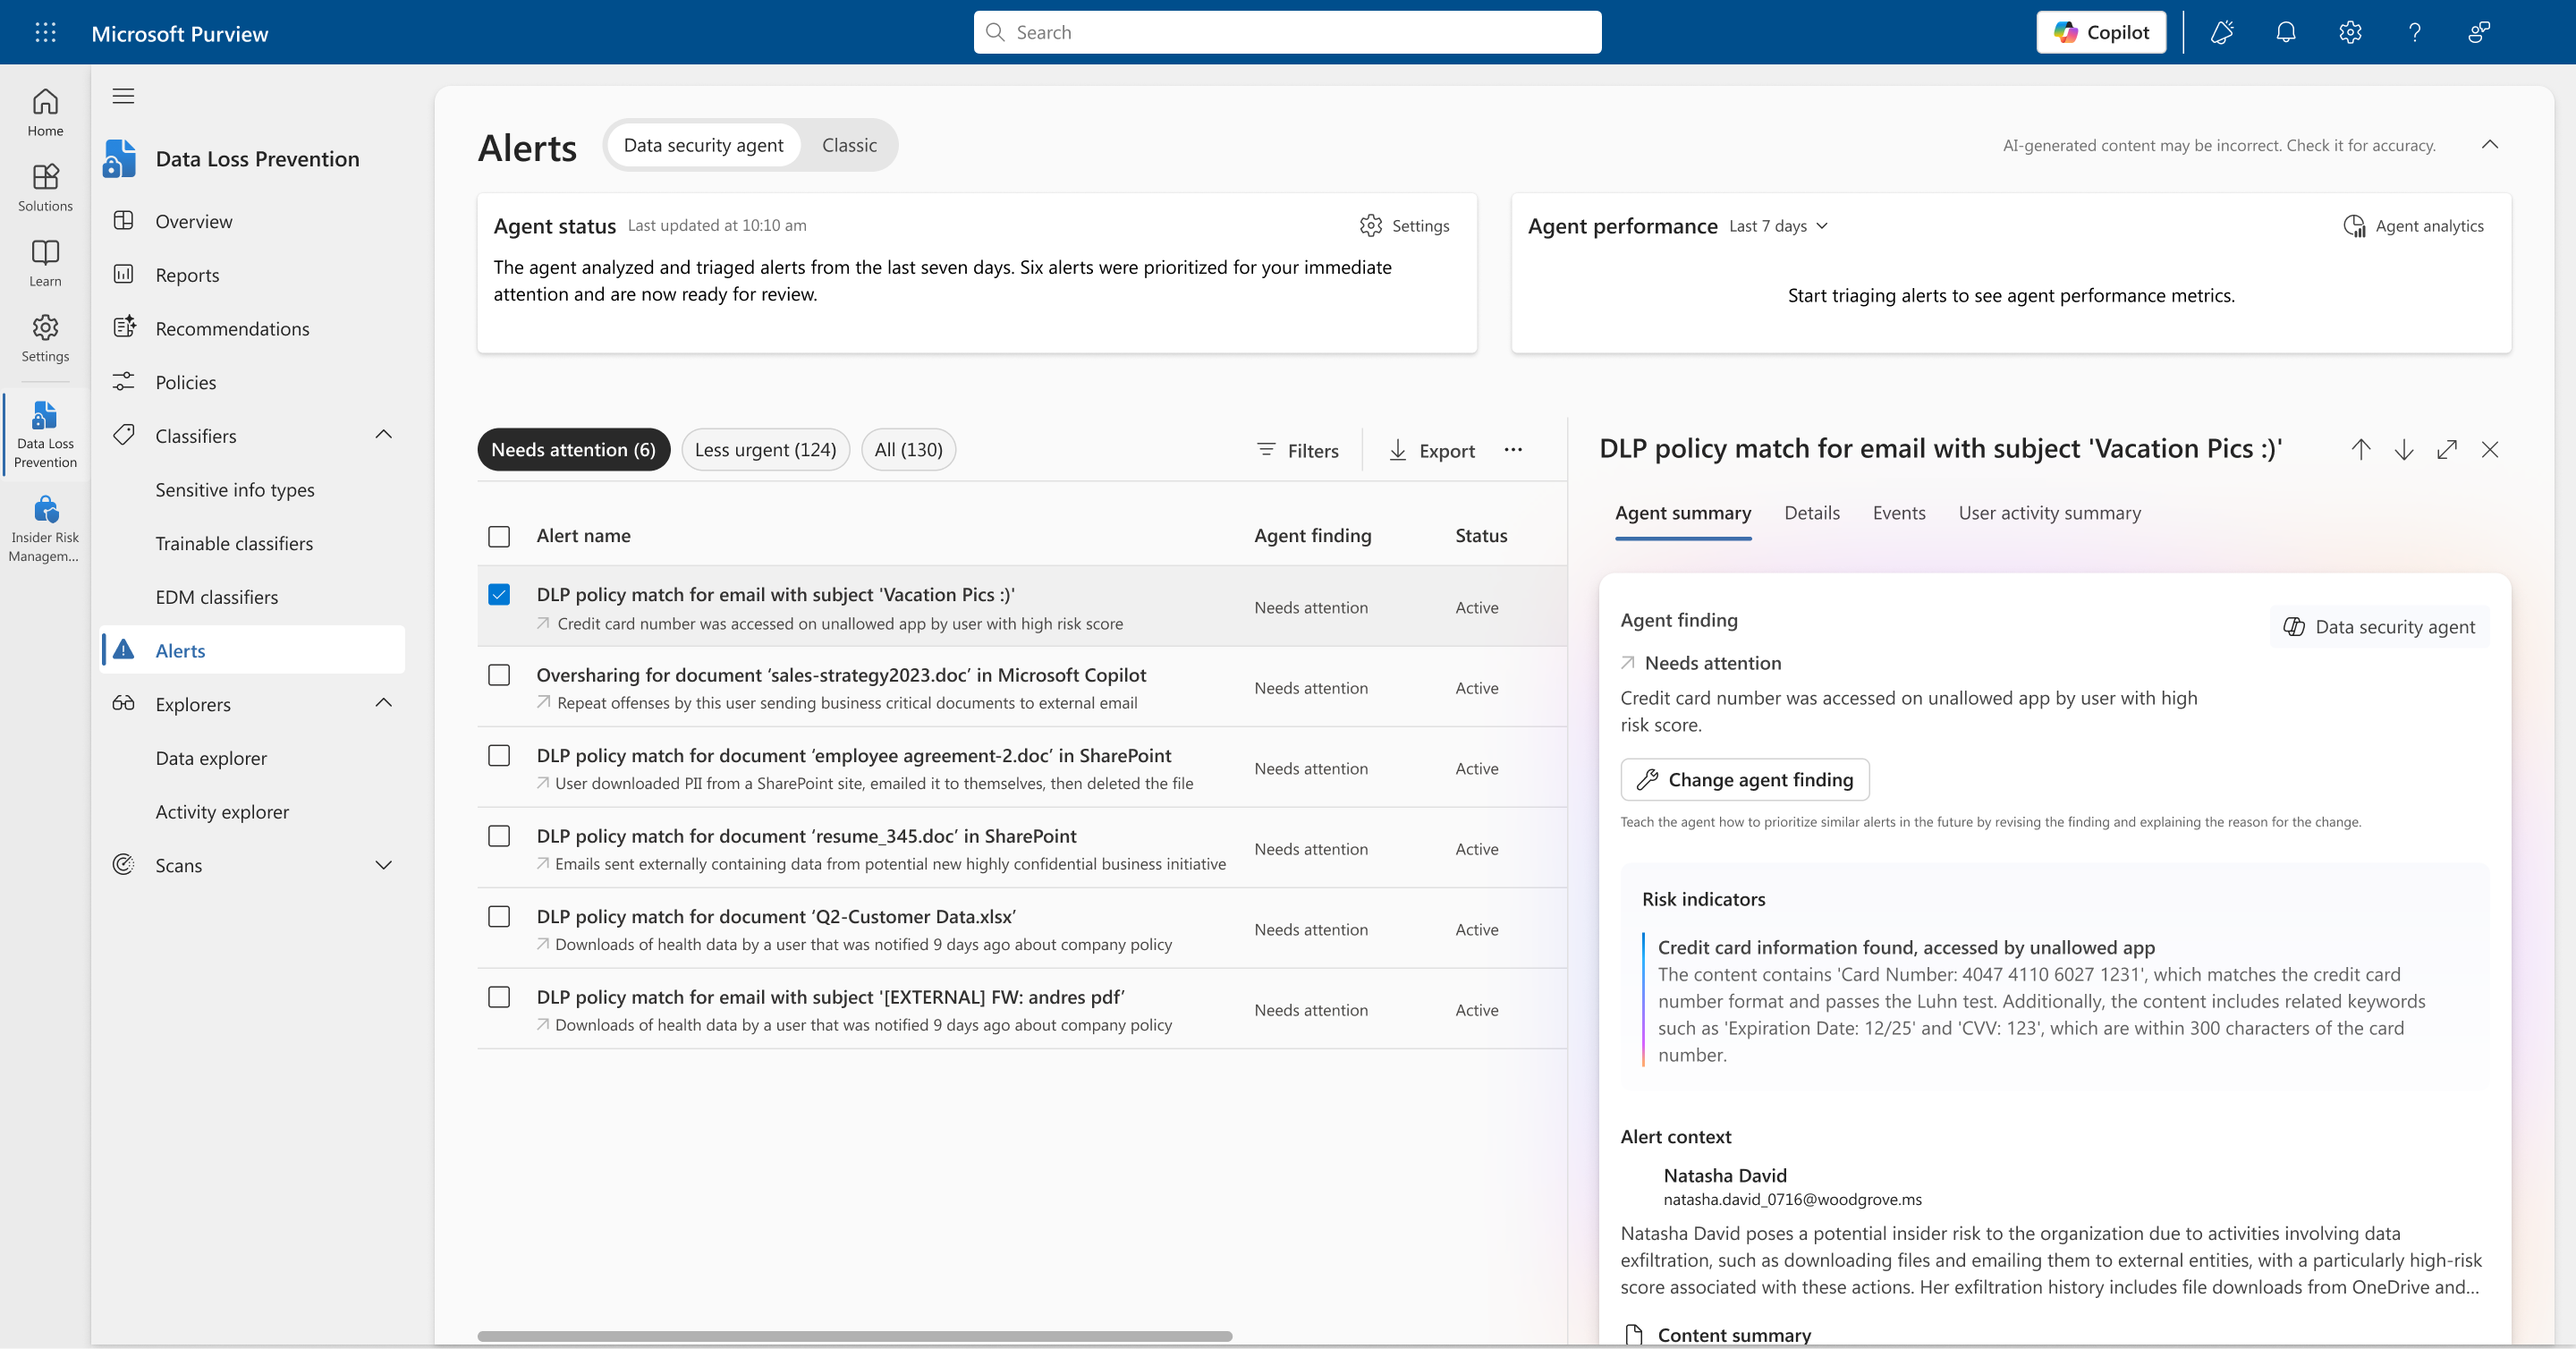Switch to Data security agent view
This screenshot has width=2576, height=1349.
703,145
